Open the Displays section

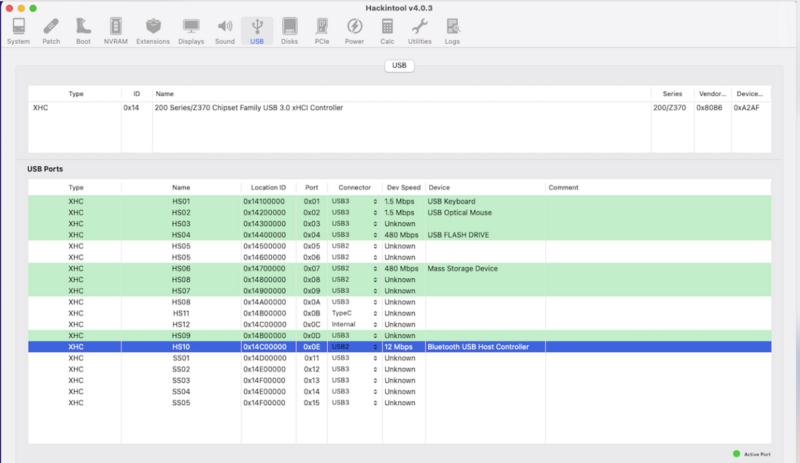(190, 30)
